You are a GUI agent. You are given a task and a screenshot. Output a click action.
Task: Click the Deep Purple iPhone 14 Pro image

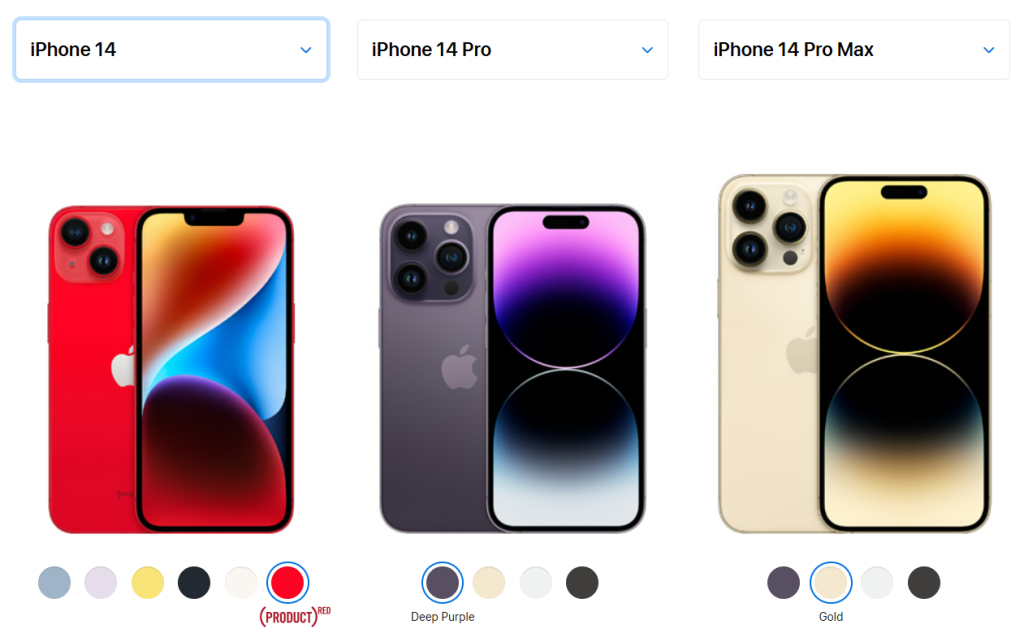(512, 368)
